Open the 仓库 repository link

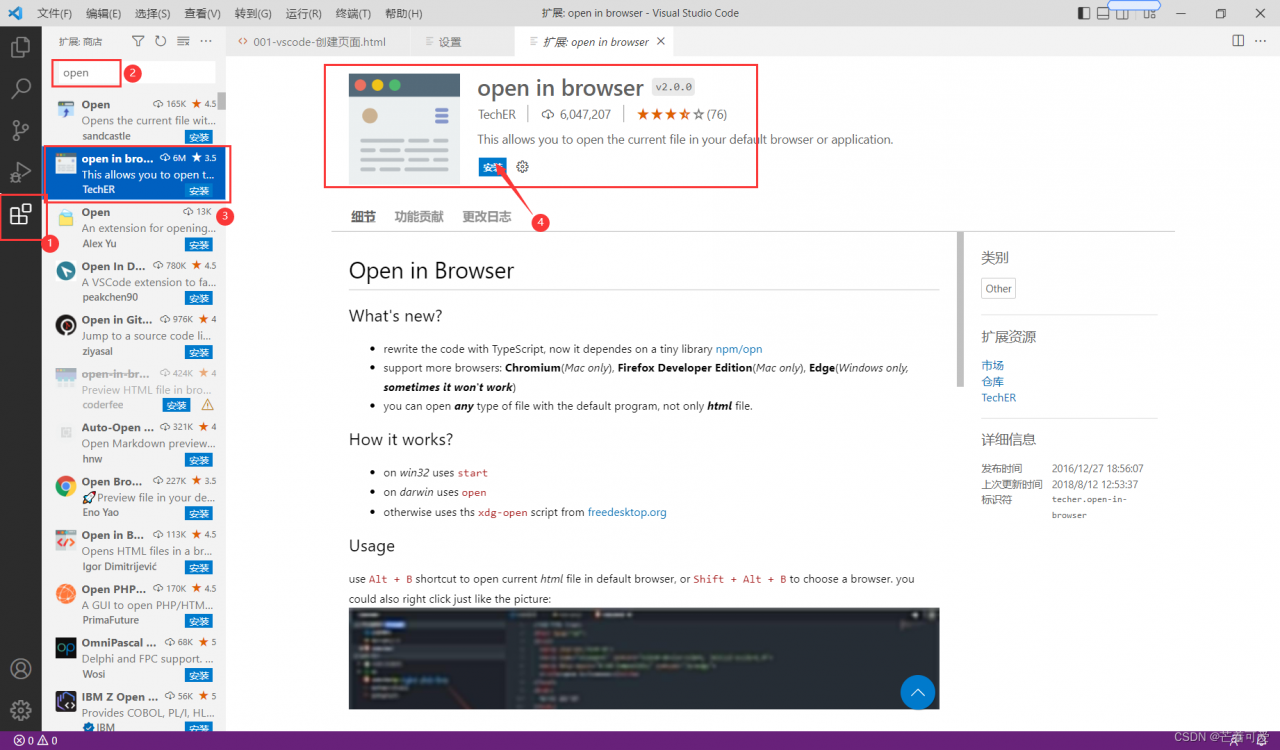point(992,381)
